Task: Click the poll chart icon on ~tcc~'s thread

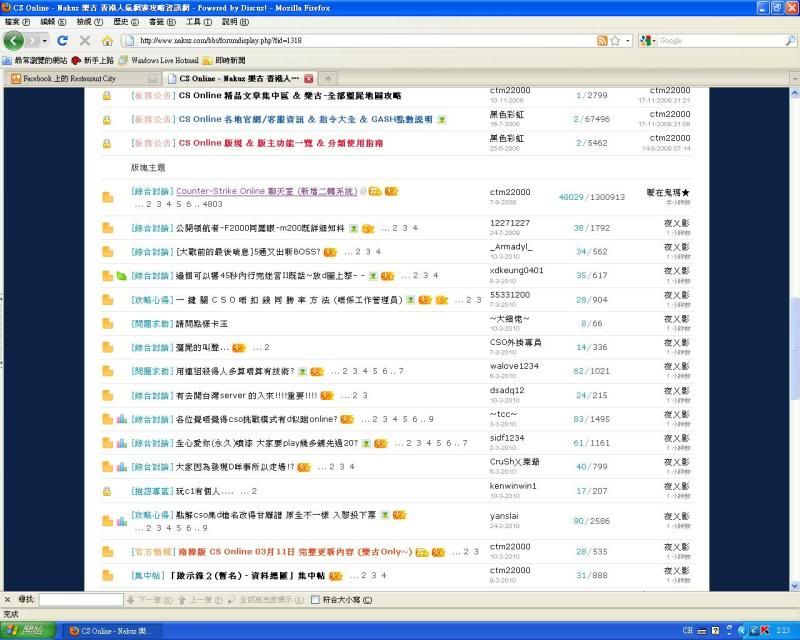Action: [121, 419]
